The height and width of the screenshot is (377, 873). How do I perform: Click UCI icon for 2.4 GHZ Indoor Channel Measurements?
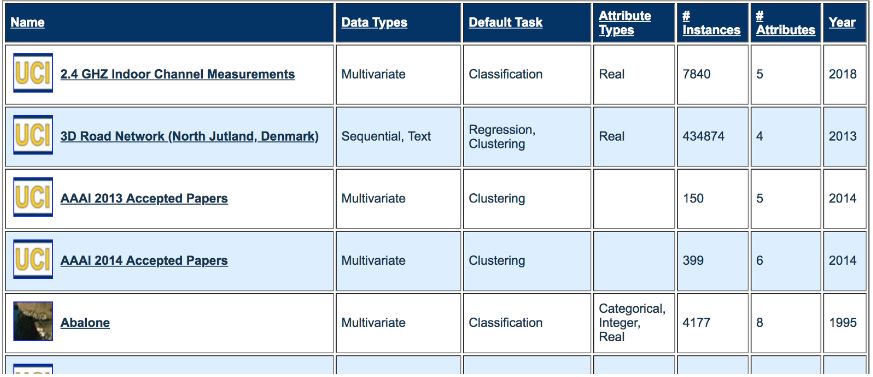33,73
